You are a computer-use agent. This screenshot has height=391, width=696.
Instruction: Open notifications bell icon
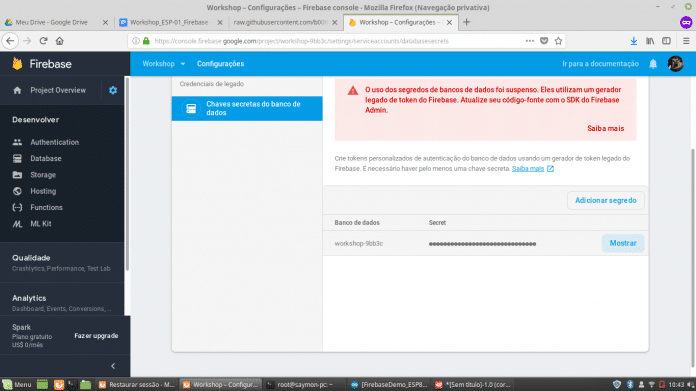653,64
